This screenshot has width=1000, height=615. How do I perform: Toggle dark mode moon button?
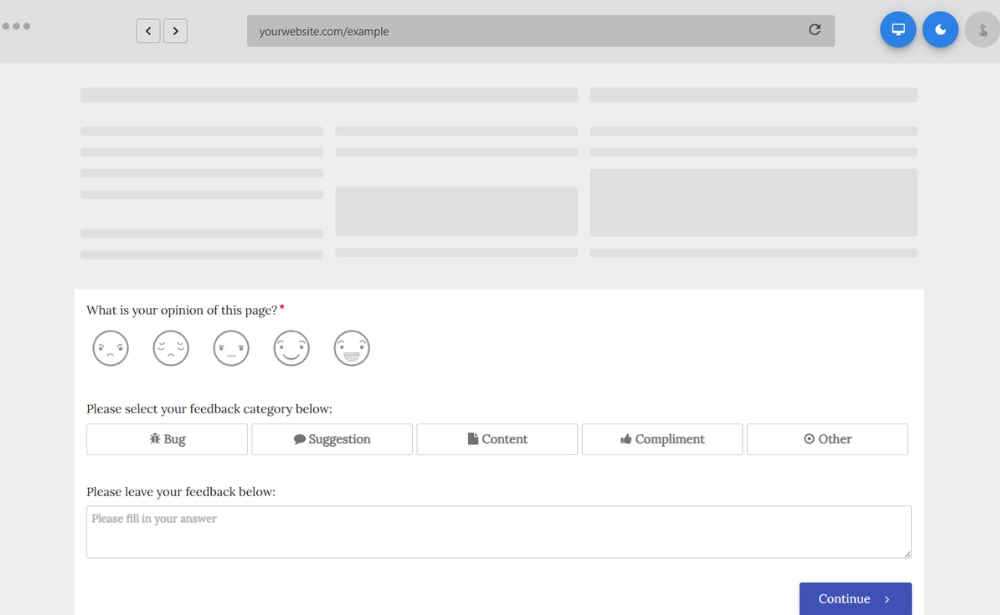(x=940, y=29)
